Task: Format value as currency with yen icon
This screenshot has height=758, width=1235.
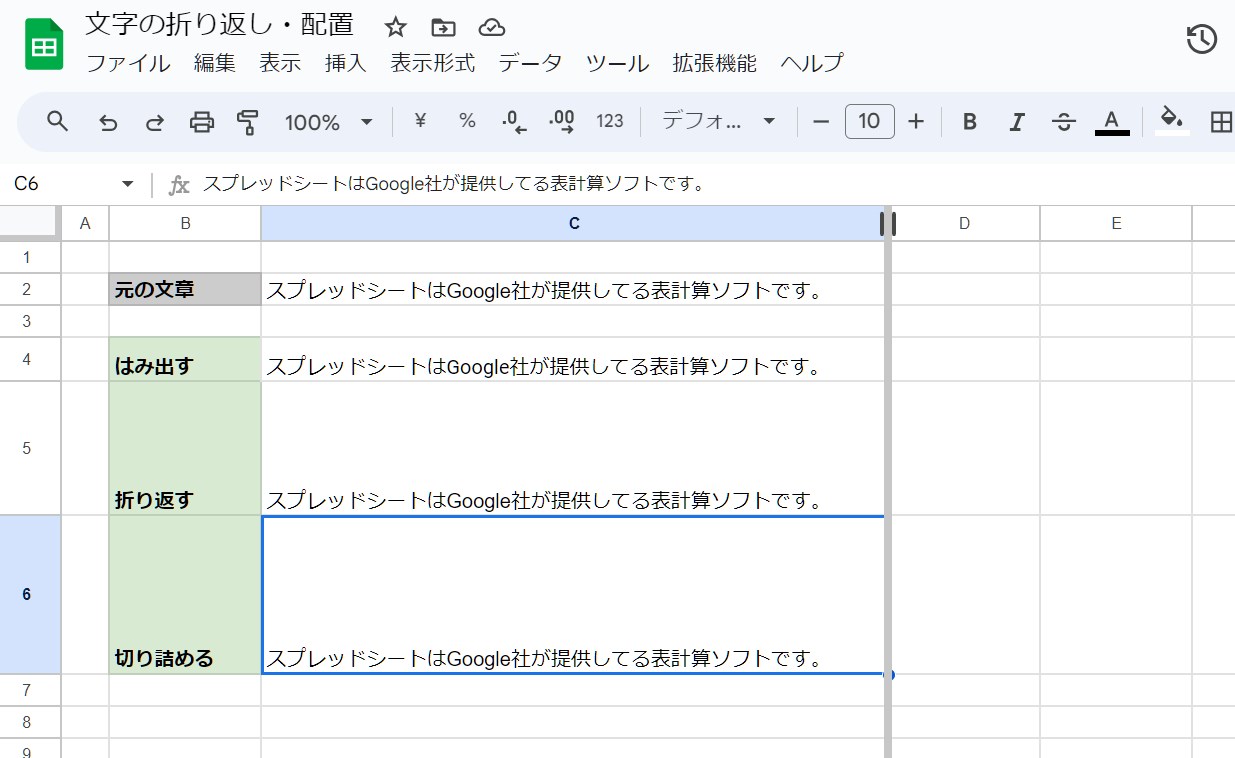Action: coord(419,121)
